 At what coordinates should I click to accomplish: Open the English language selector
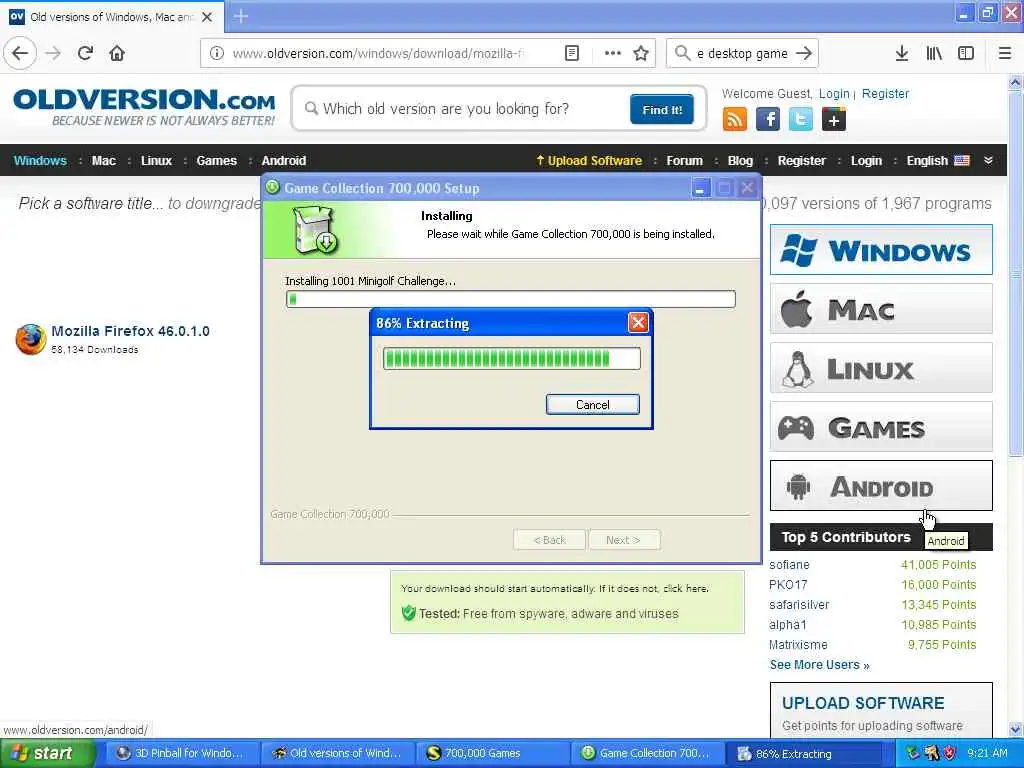(937, 161)
